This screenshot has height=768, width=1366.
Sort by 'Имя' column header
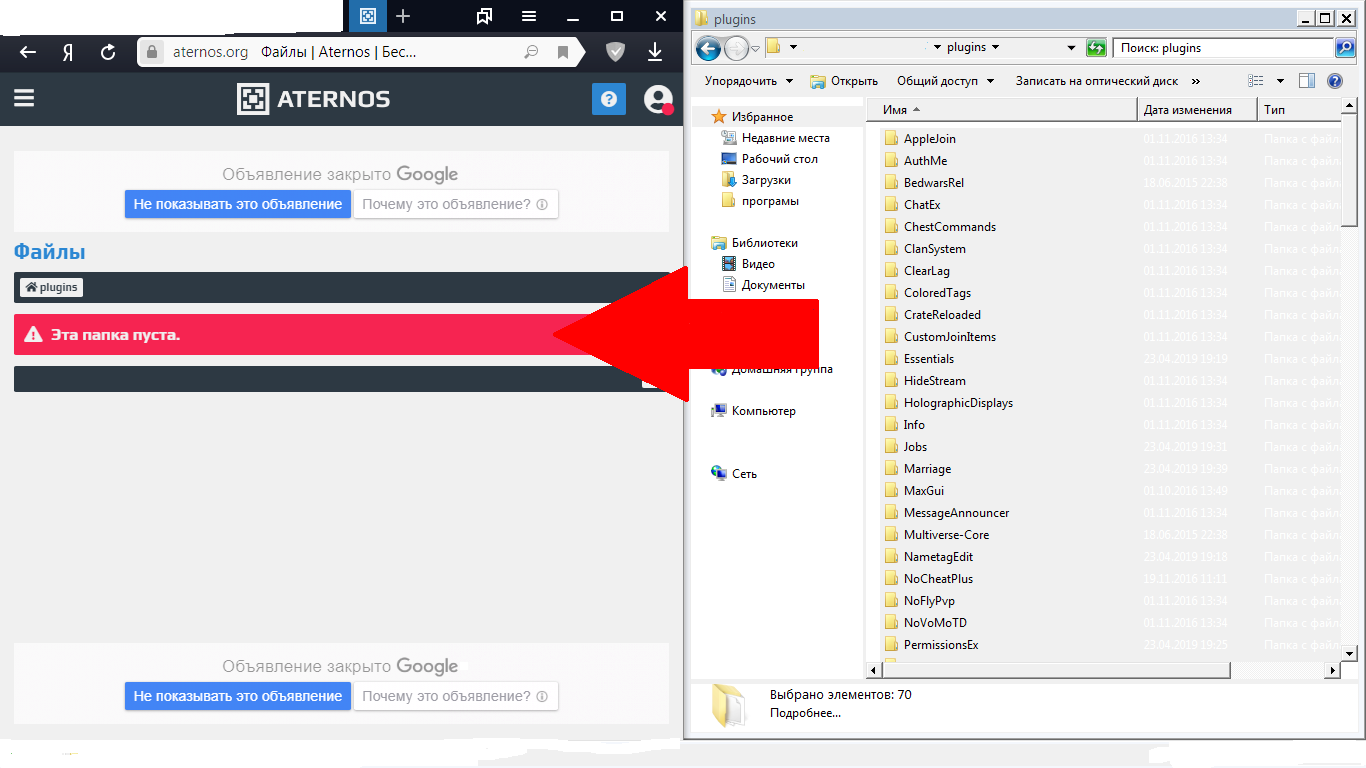[x=1003, y=110]
